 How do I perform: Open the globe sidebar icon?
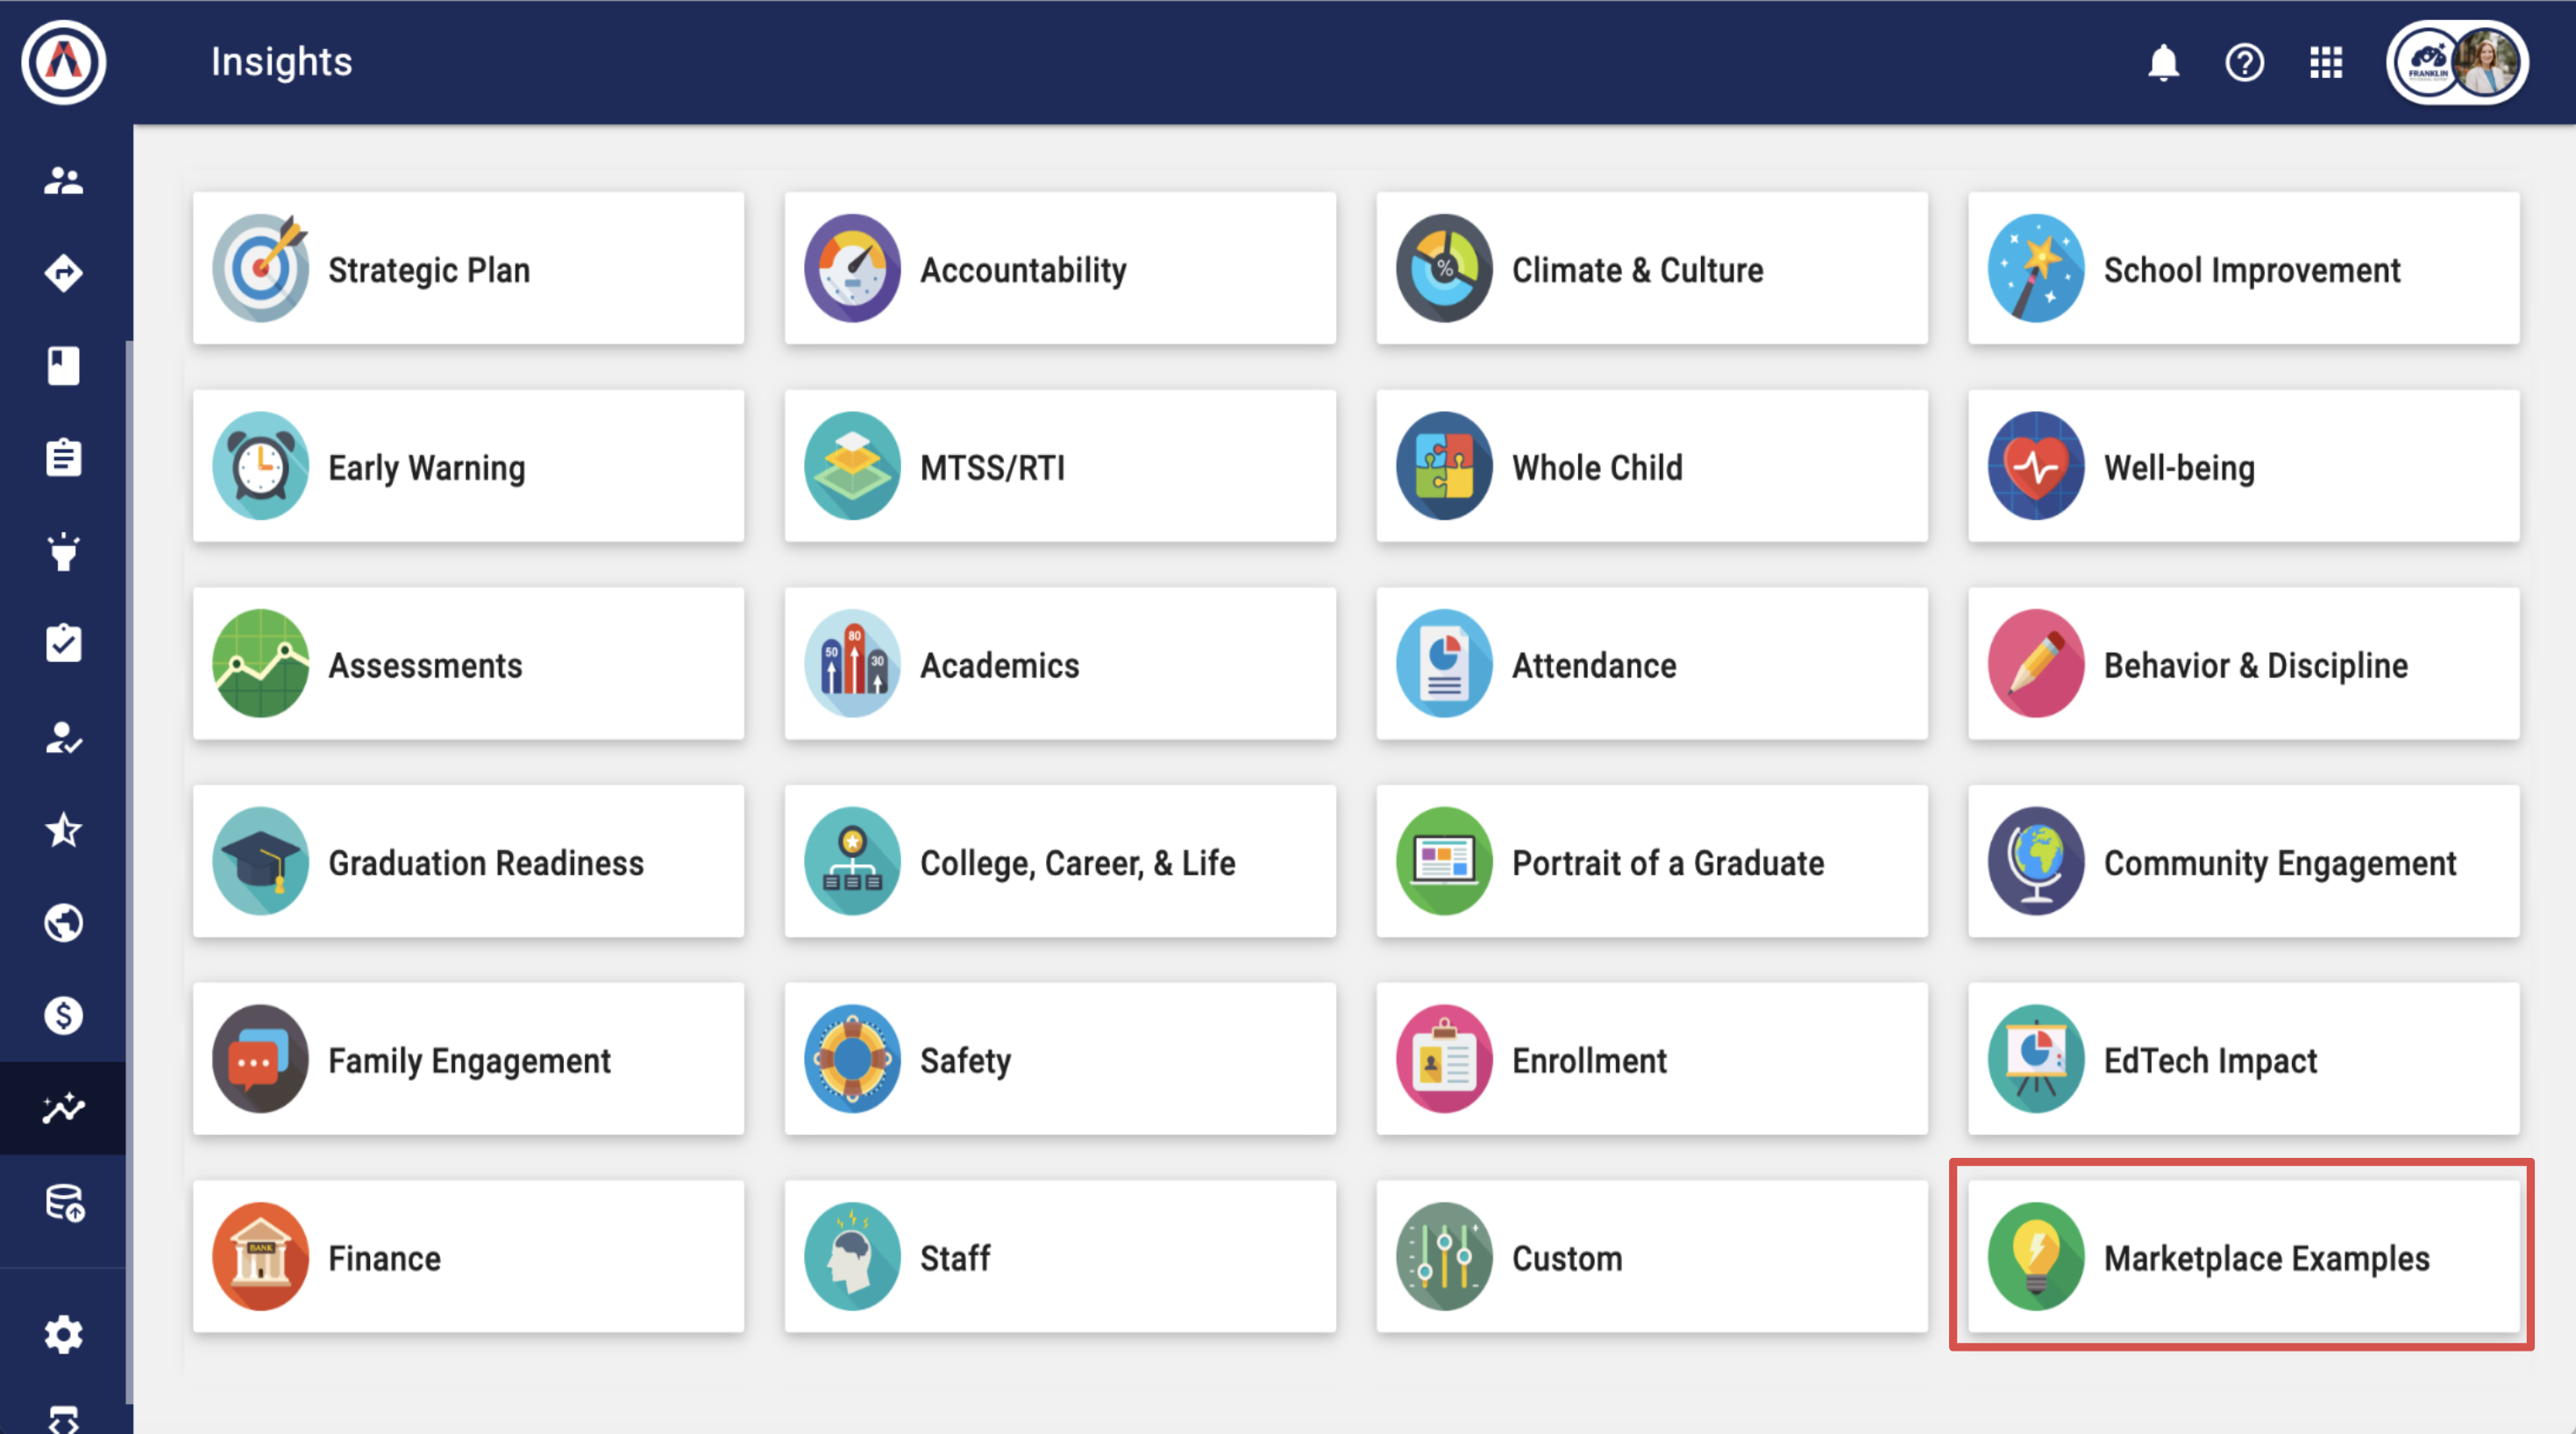coord(64,923)
